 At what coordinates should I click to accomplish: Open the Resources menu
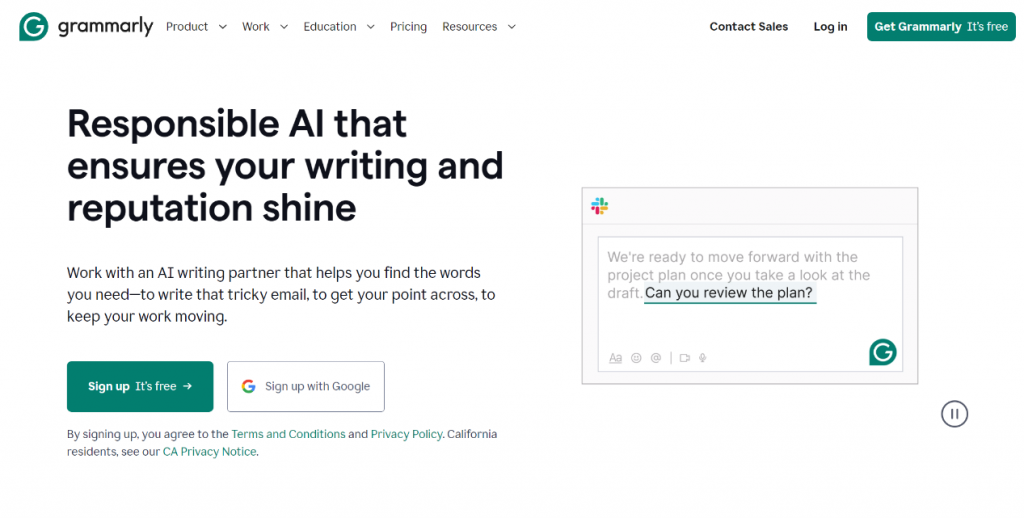pos(479,27)
